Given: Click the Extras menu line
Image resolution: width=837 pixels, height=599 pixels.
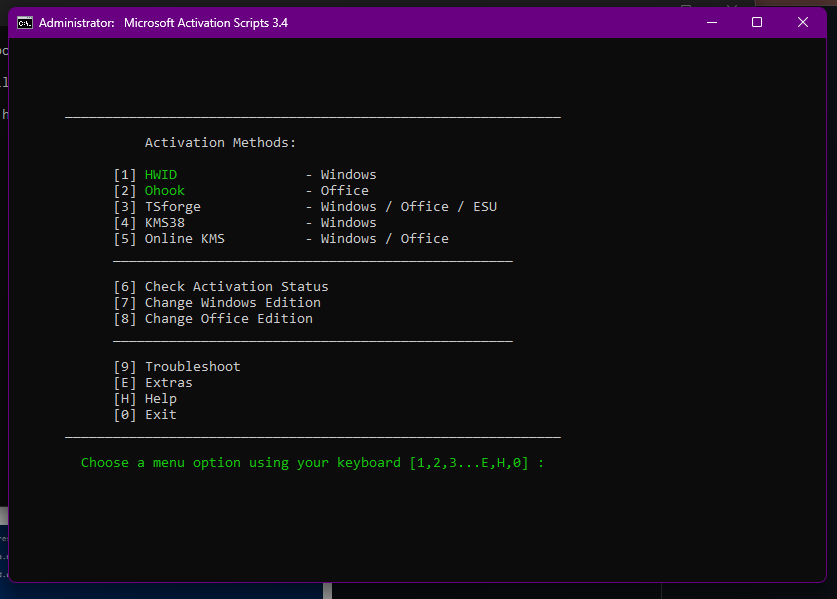Looking at the screenshot, I should 168,383.
